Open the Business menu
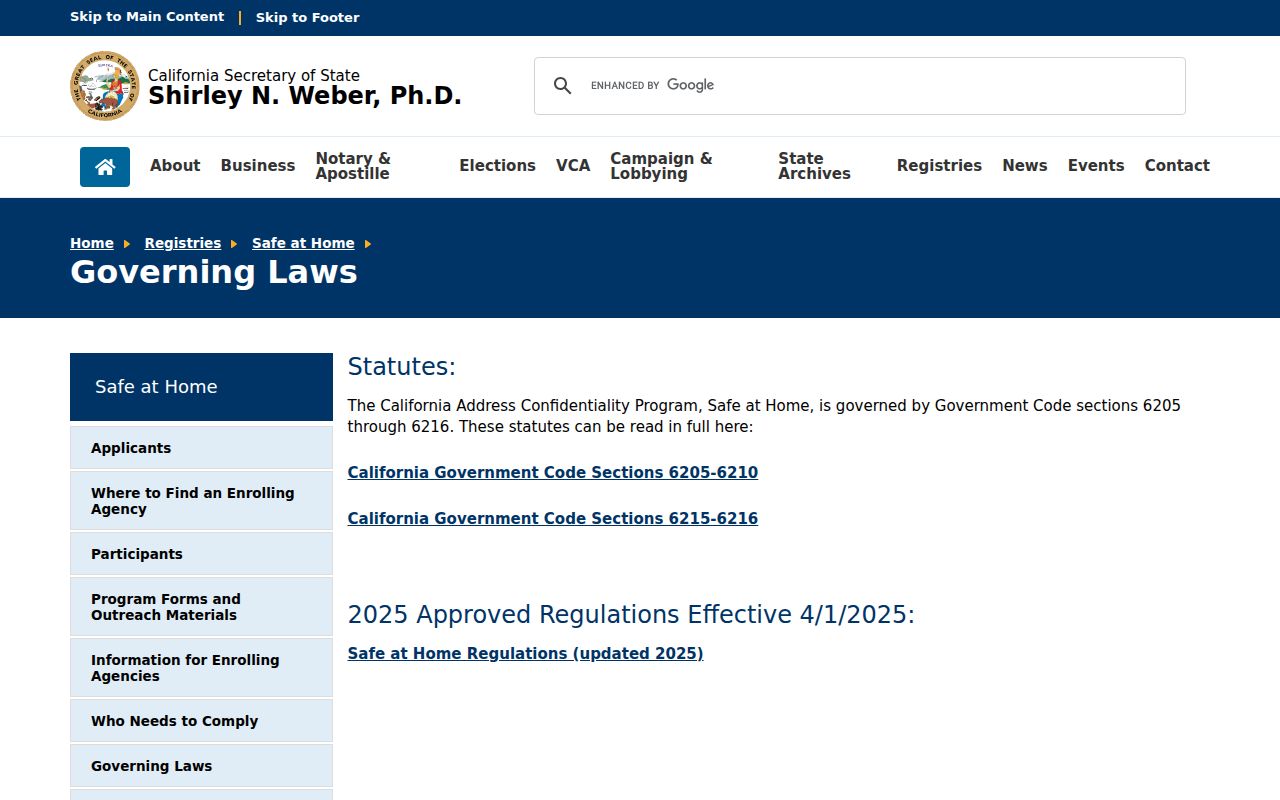 tap(258, 166)
